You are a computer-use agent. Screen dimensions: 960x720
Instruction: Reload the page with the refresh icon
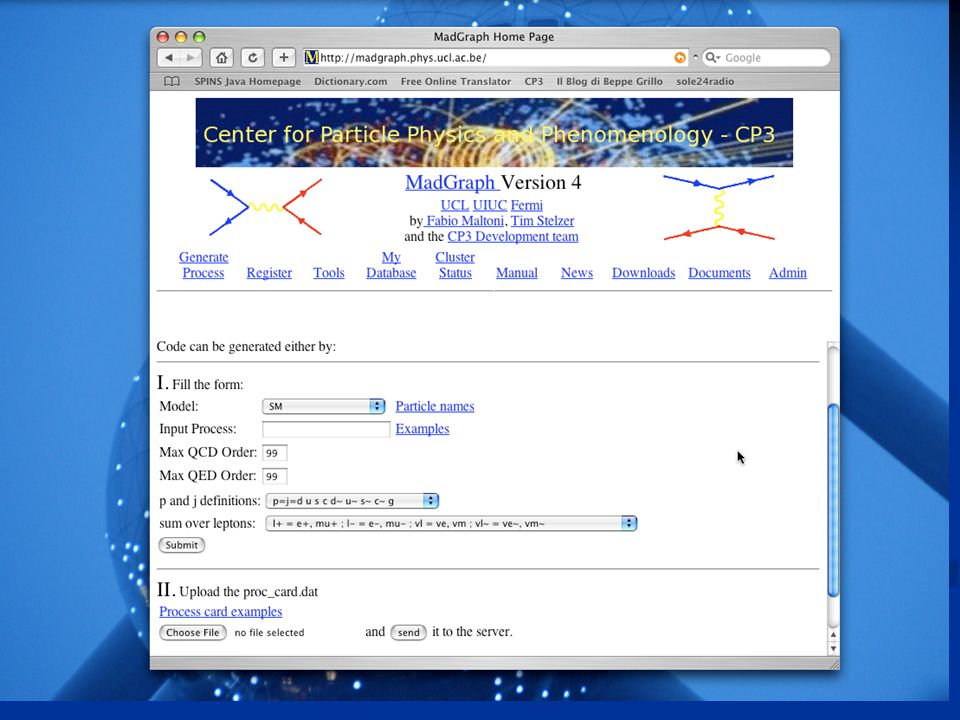tap(252, 58)
